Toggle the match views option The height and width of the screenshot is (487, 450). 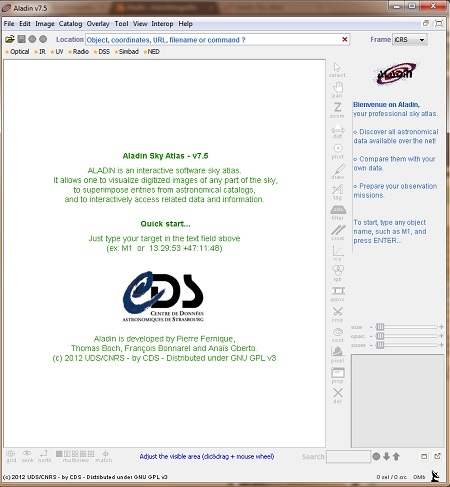(104, 456)
